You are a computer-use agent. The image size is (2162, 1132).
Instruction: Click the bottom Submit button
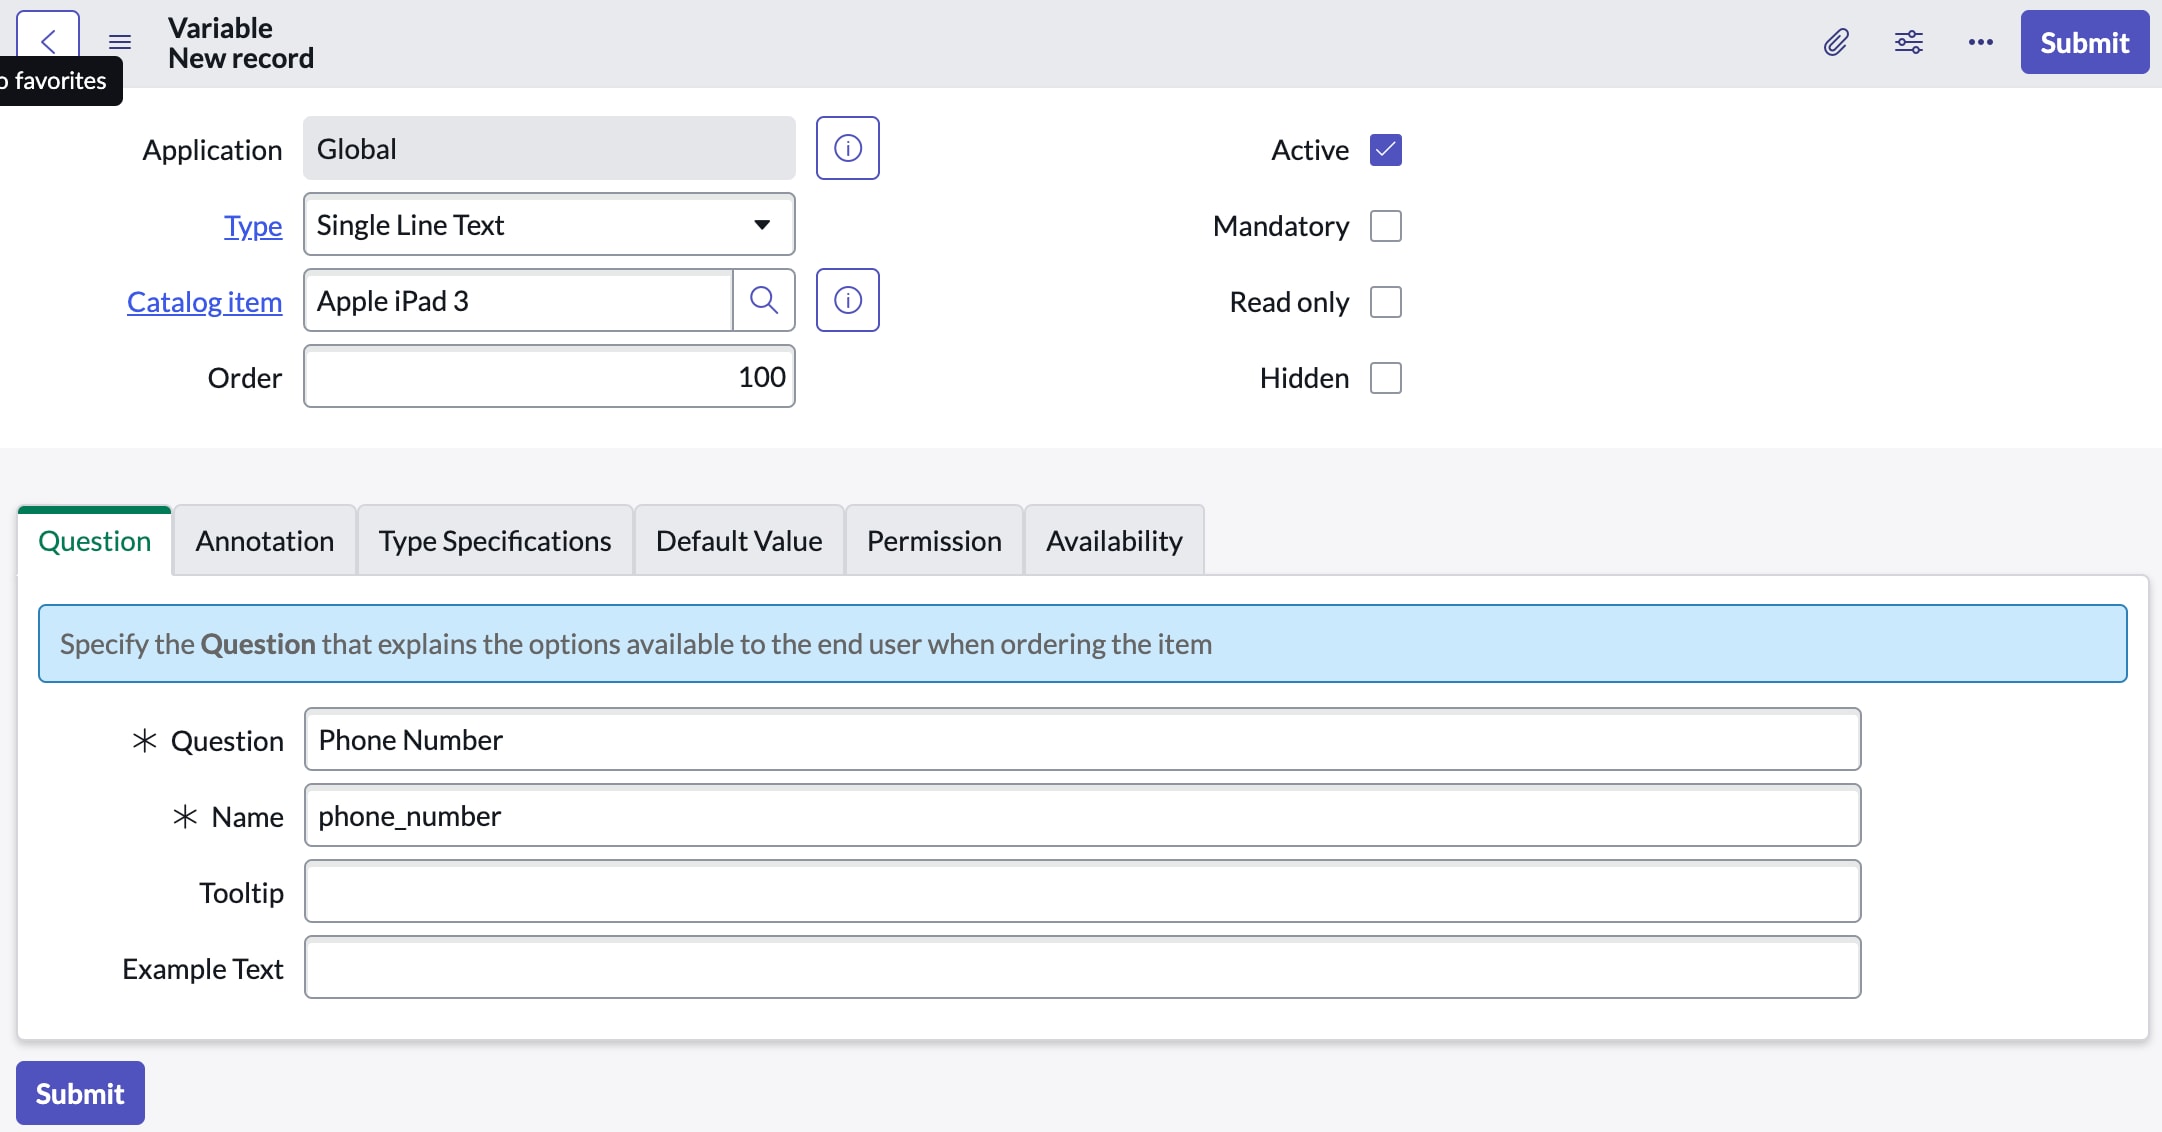point(80,1093)
